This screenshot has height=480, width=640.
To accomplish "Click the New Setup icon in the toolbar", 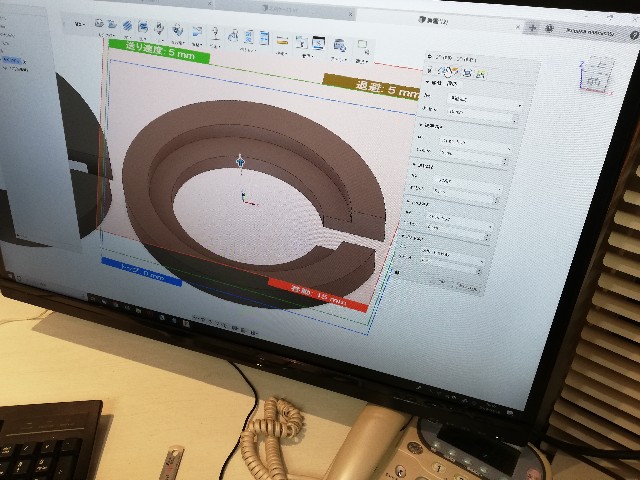I will tap(99, 24).
